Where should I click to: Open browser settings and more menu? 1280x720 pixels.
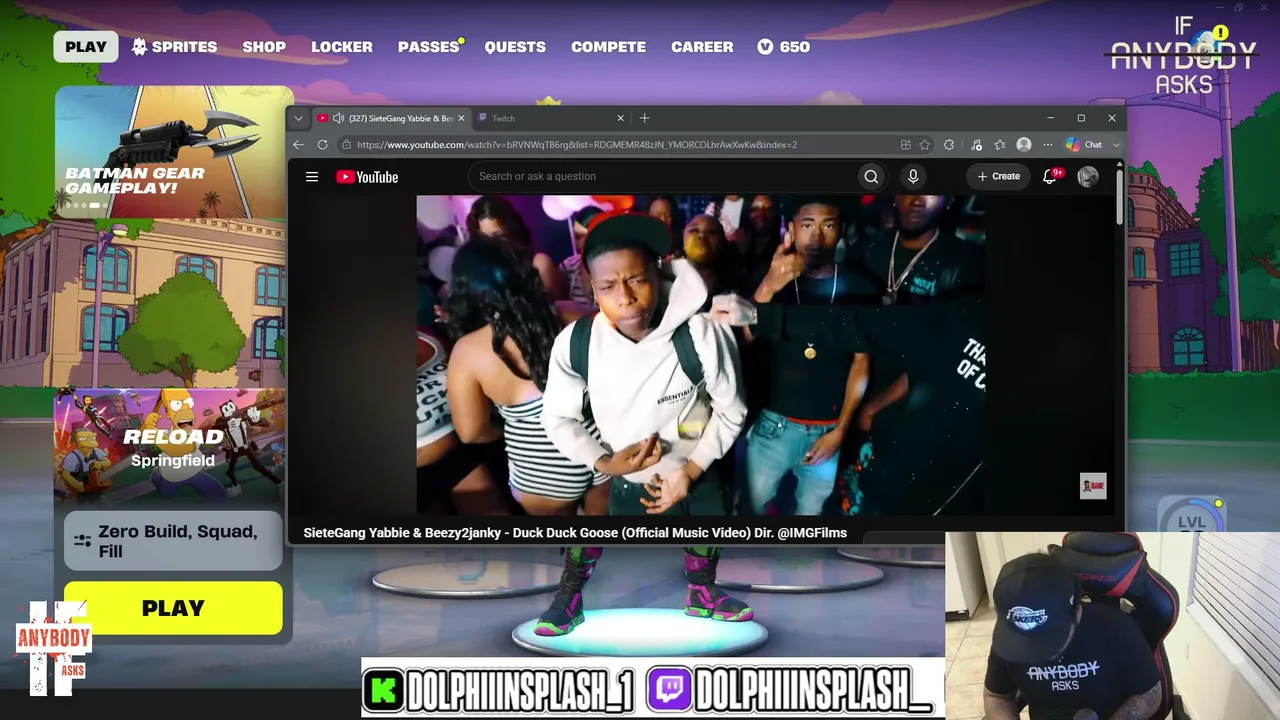click(x=1048, y=145)
